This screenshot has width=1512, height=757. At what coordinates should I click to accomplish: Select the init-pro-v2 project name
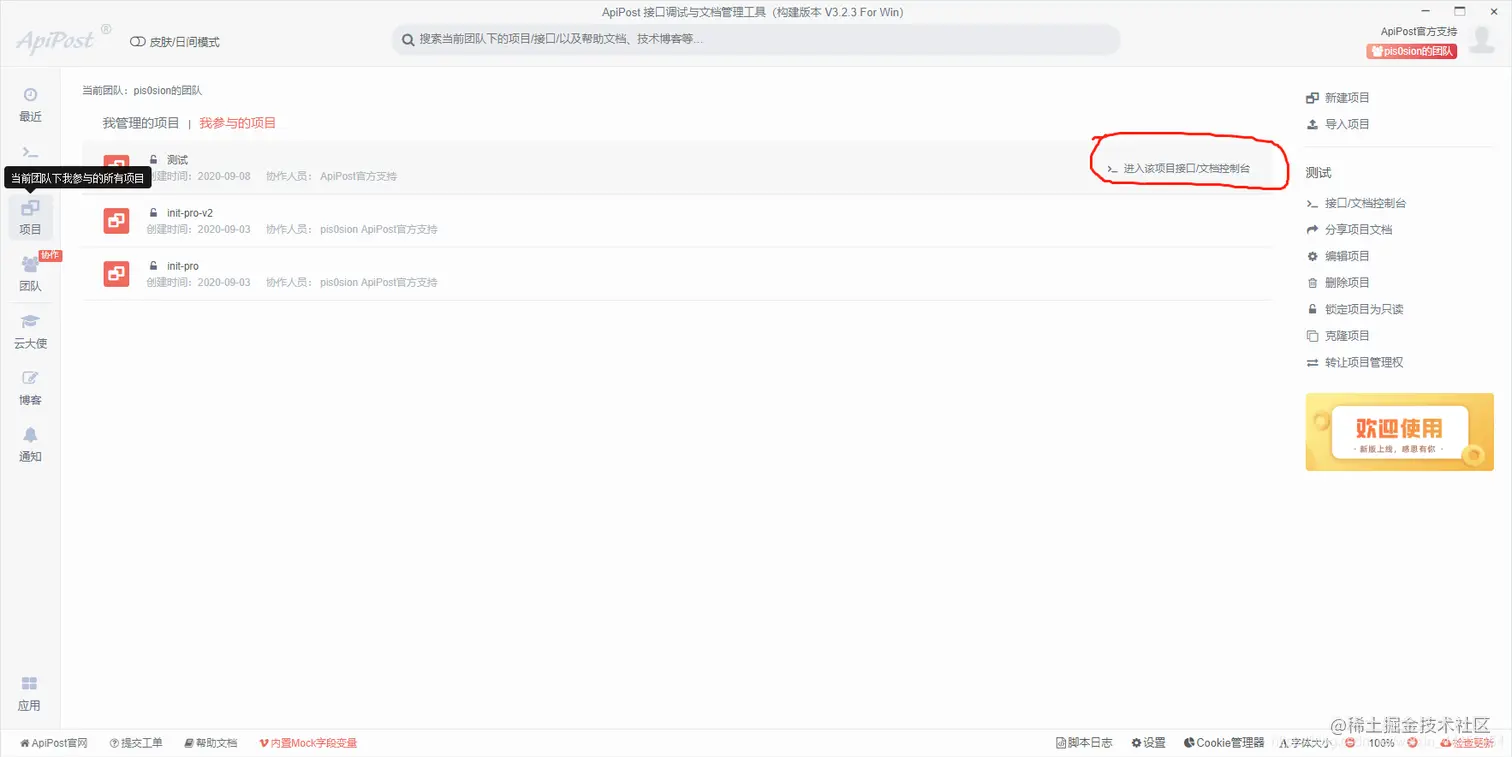(x=190, y=213)
